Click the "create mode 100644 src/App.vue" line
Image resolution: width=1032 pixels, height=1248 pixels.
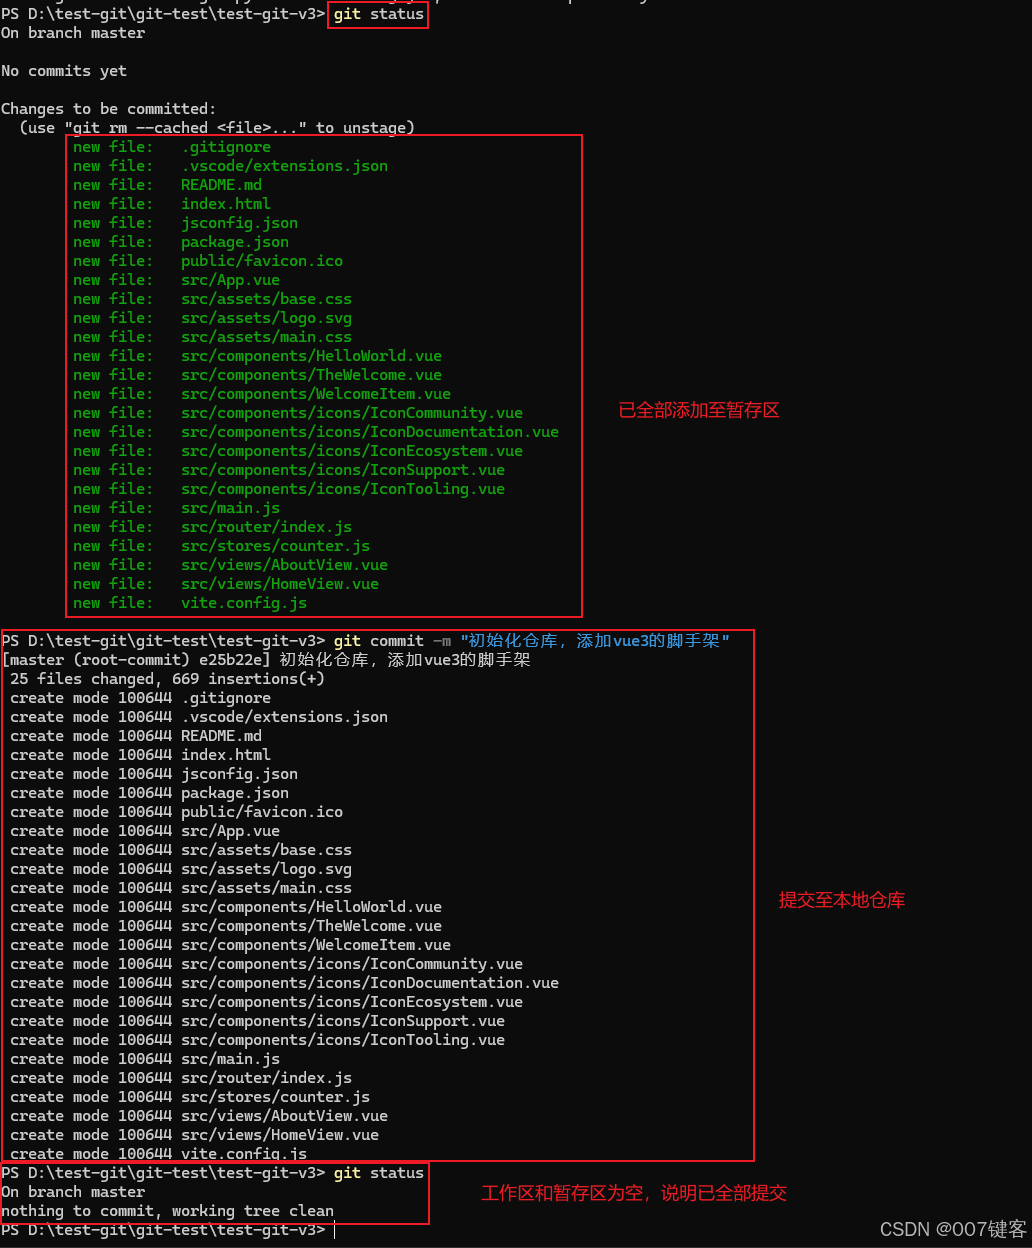pos(145,831)
